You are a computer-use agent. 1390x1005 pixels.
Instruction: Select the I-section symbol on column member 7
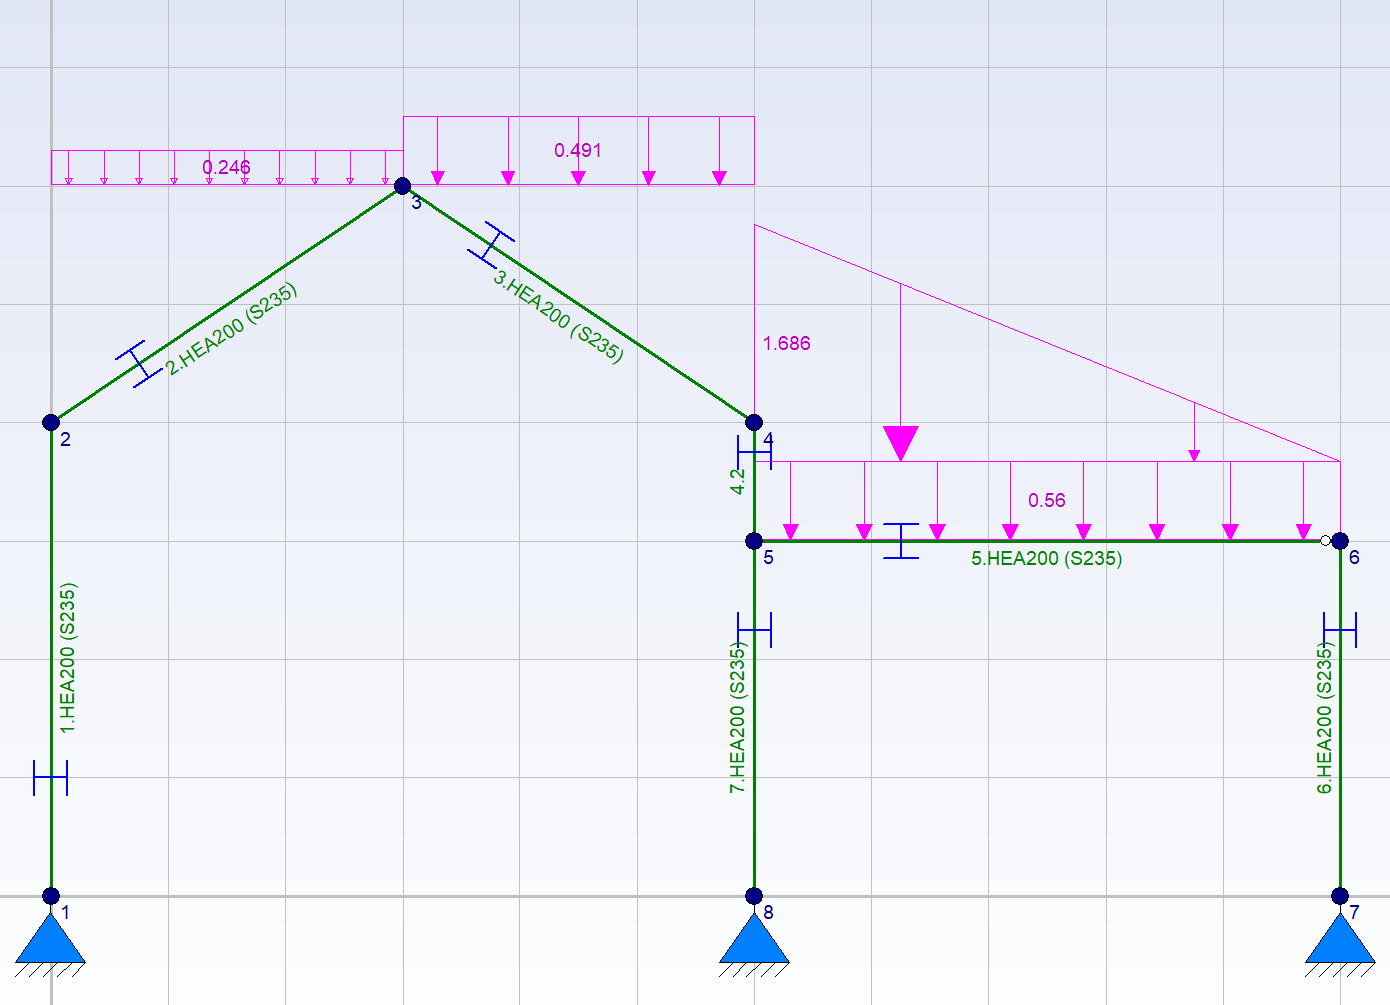click(x=754, y=630)
